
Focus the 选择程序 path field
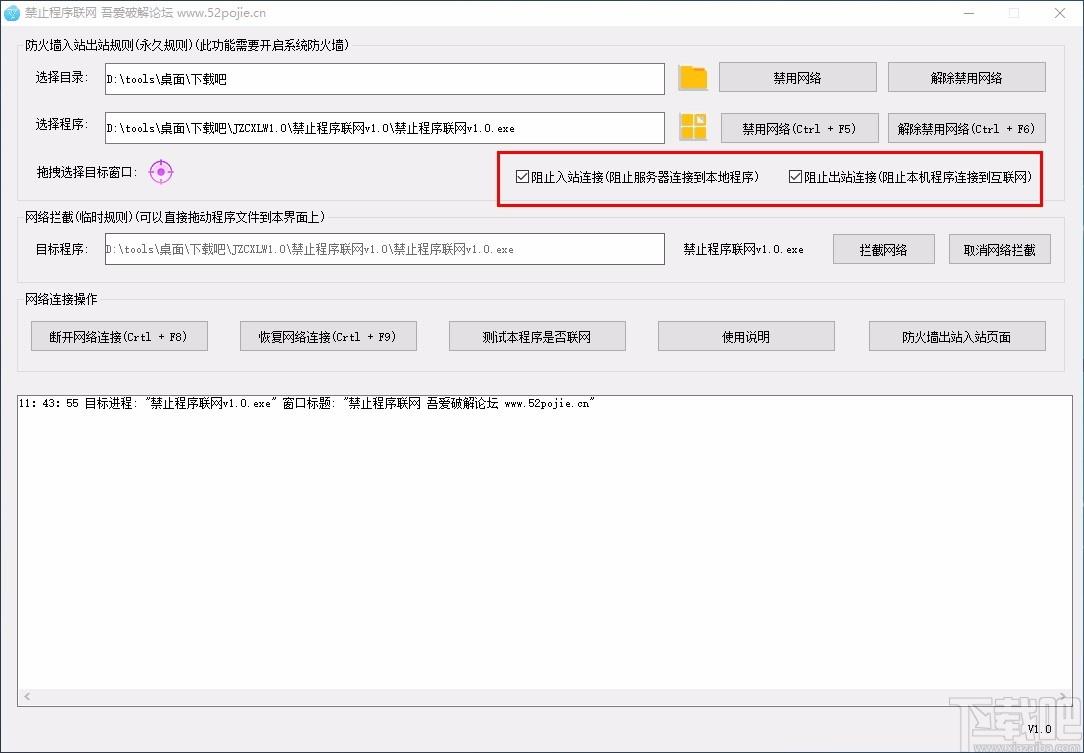385,128
